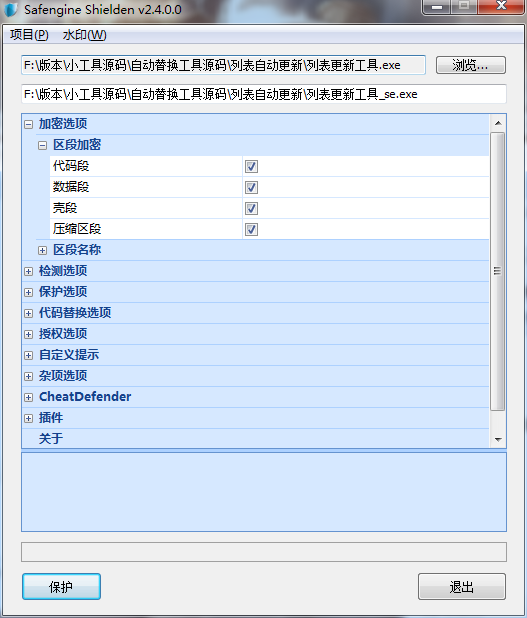Click the output file path field ending _se.exe
This screenshot has width=527, height=618.
tap(264, 94)
